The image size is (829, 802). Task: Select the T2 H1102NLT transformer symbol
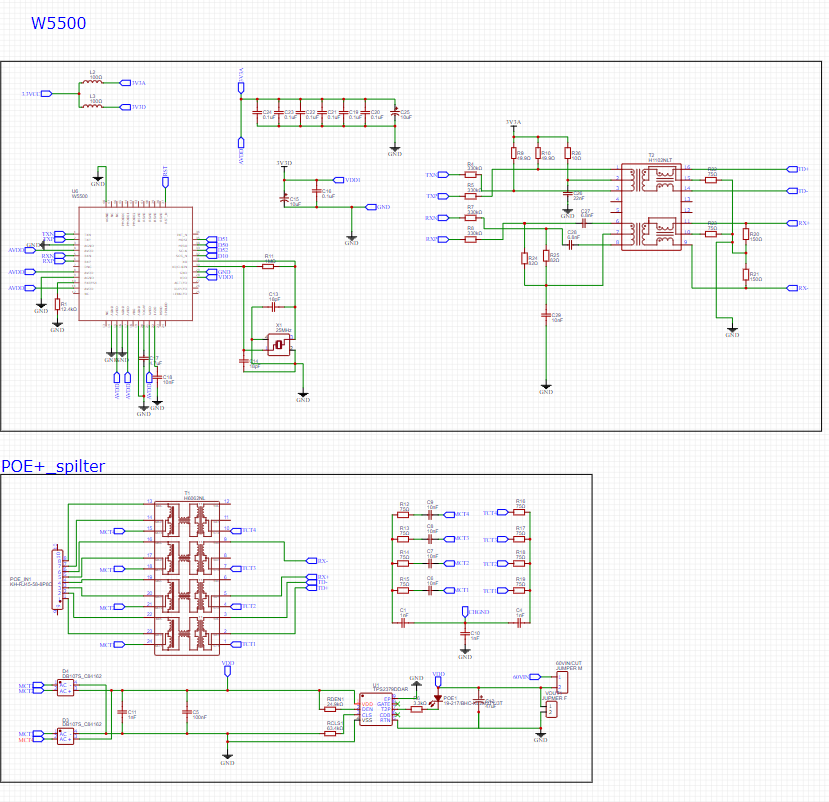click(651, 207)
